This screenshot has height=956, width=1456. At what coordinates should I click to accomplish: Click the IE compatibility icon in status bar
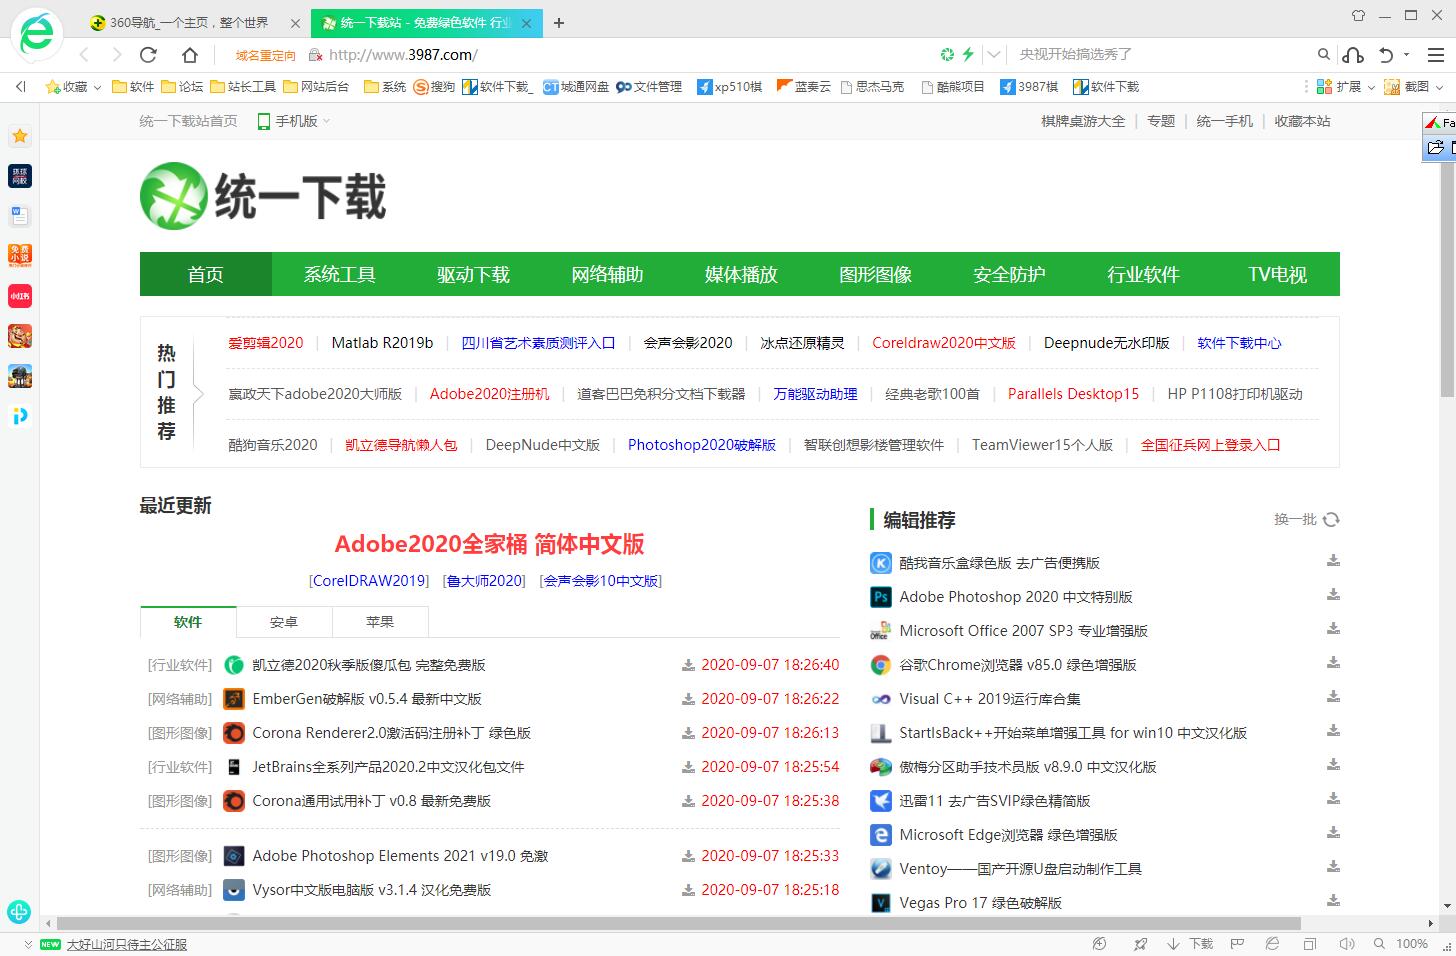pos(1272,944)
